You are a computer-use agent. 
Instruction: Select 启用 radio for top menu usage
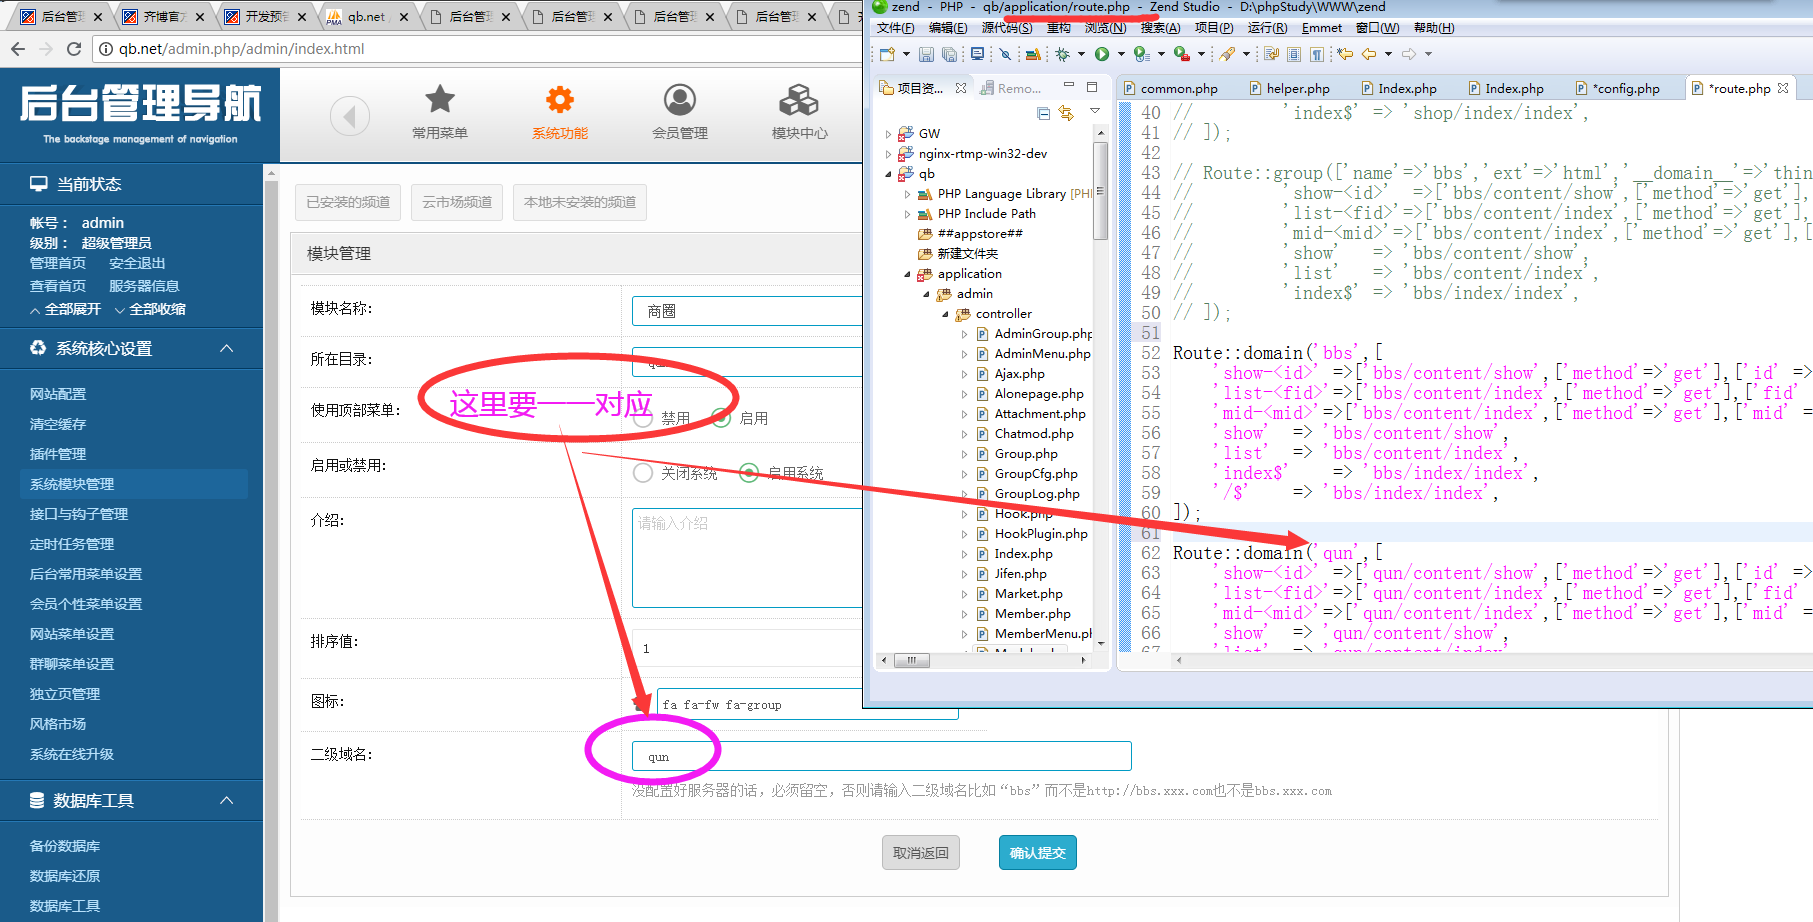coord(722,418)
